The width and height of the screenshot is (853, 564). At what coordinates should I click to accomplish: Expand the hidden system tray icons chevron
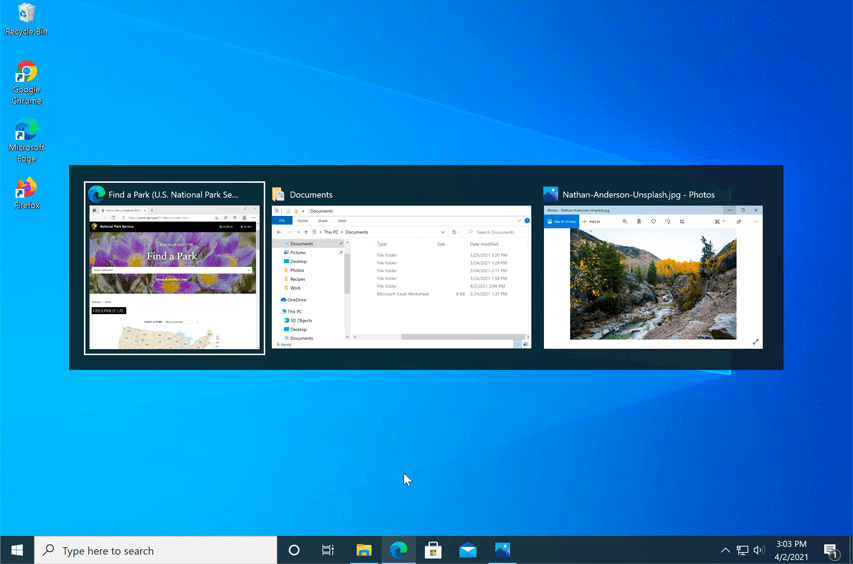tap(725, 550)
